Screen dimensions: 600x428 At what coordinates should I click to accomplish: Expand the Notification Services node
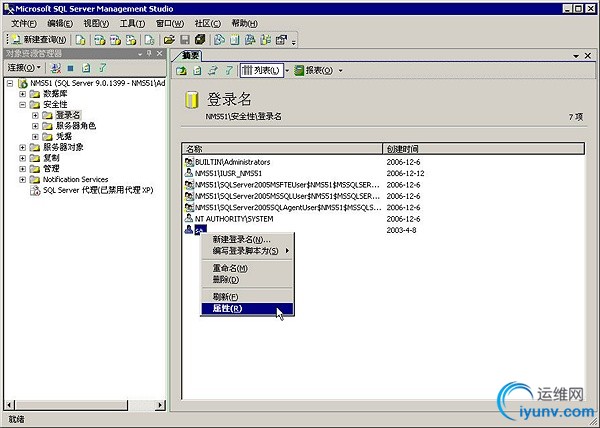coord(23,179)
